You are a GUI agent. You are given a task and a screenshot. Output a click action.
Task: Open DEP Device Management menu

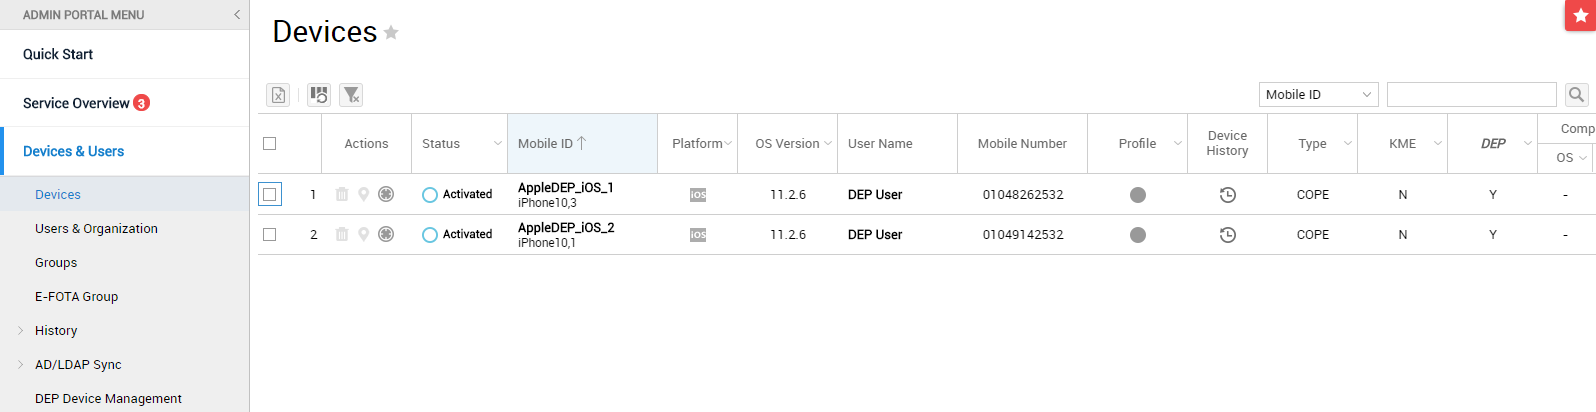(x=108, y=398)
